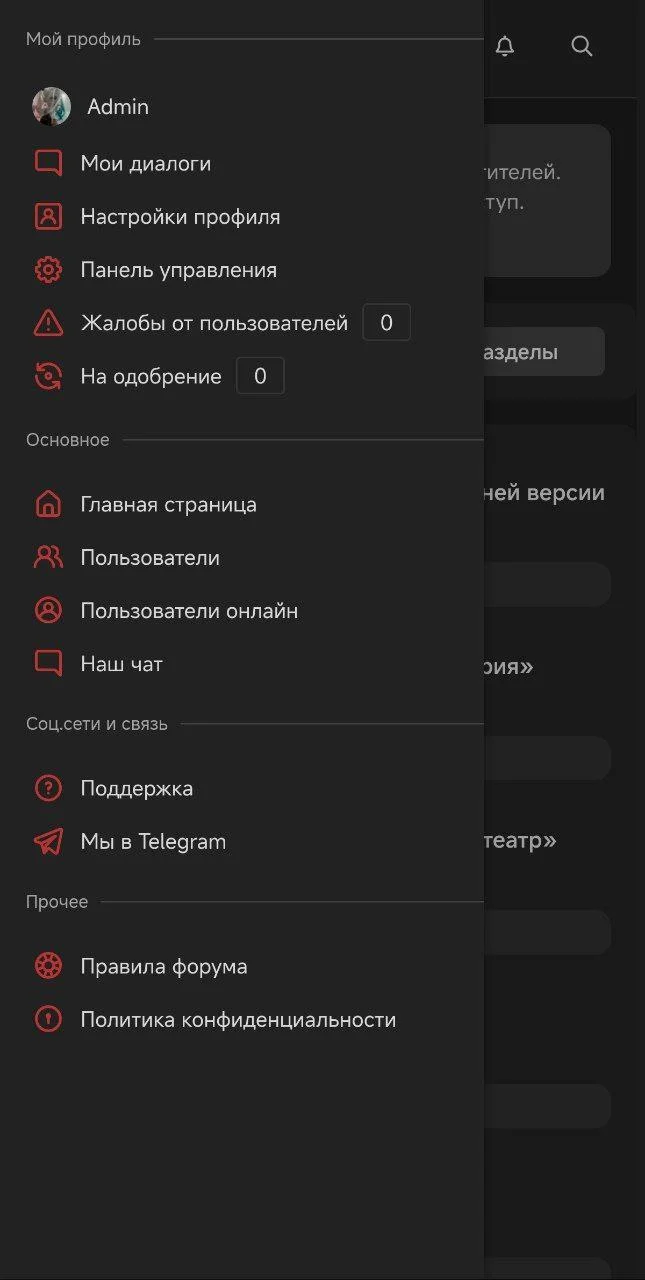Viewport: 645px width, 1280px height.
Task: Click the Telegram paper plane icon
Action: tap(48, 842)
